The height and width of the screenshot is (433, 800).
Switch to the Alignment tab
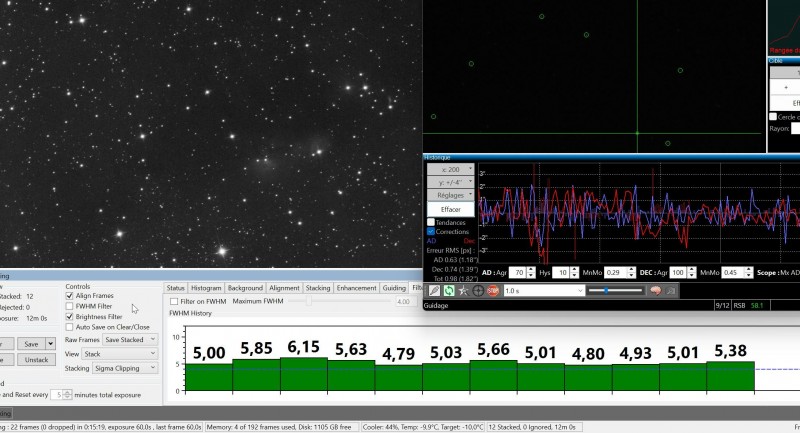click(x=284, y=288)
